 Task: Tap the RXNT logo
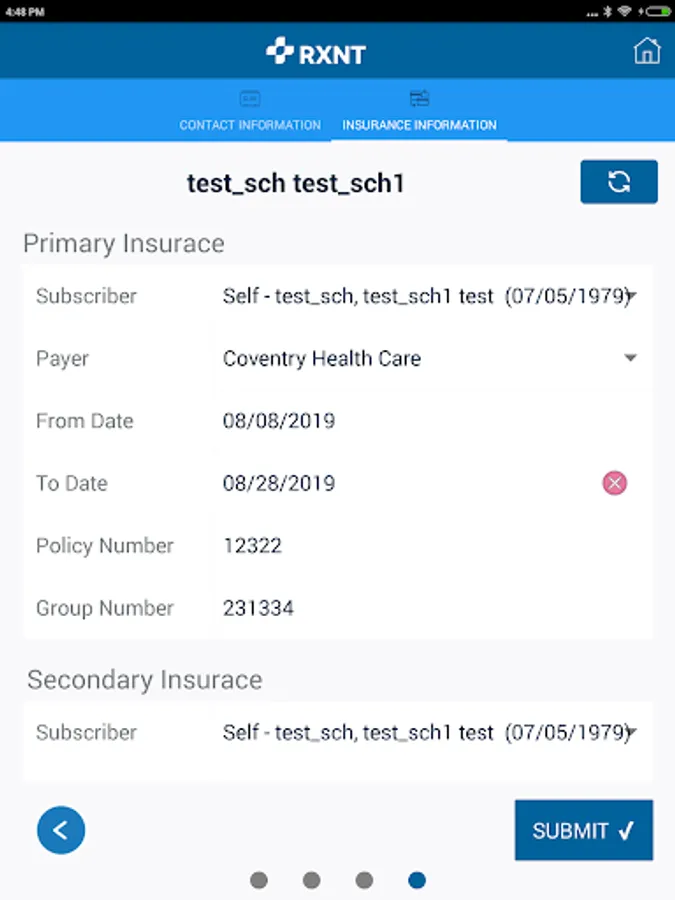coord(316,52)
